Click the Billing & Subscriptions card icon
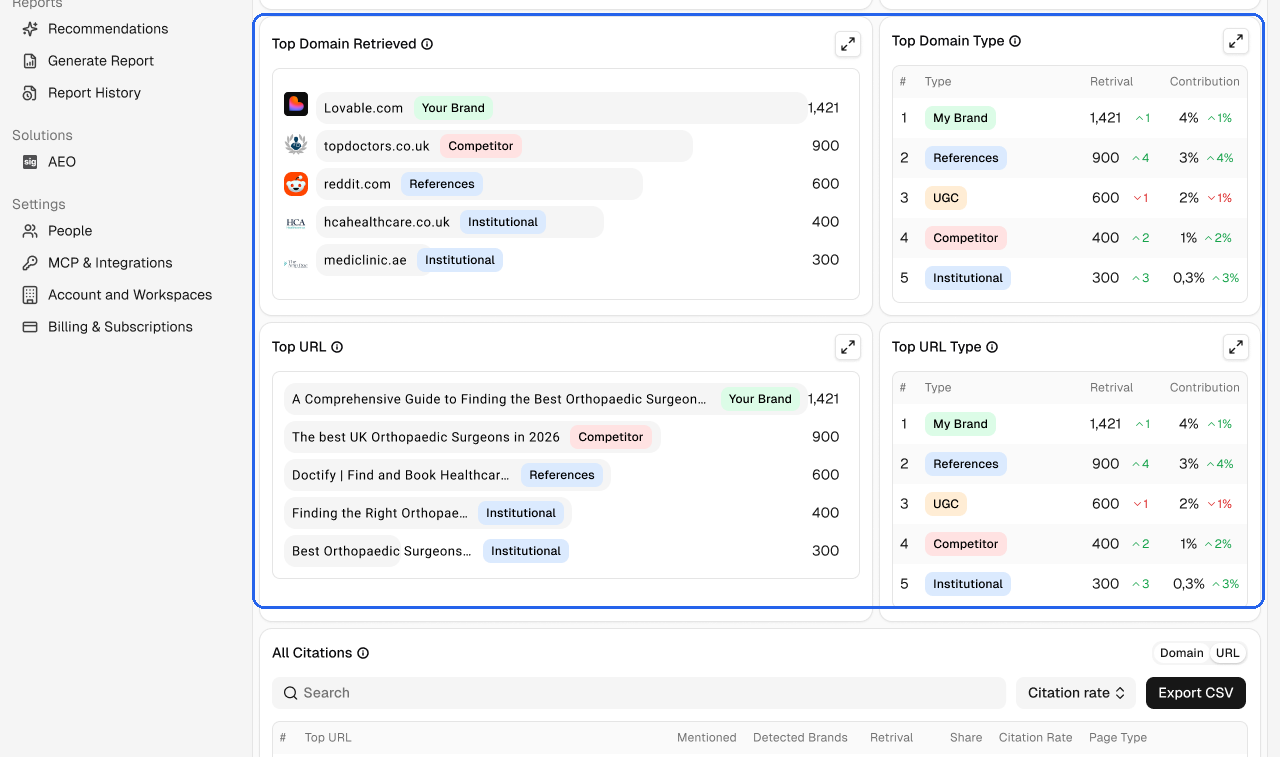Image resolution: width=1280 pixels, height=757 pixels. click(30, 327)
